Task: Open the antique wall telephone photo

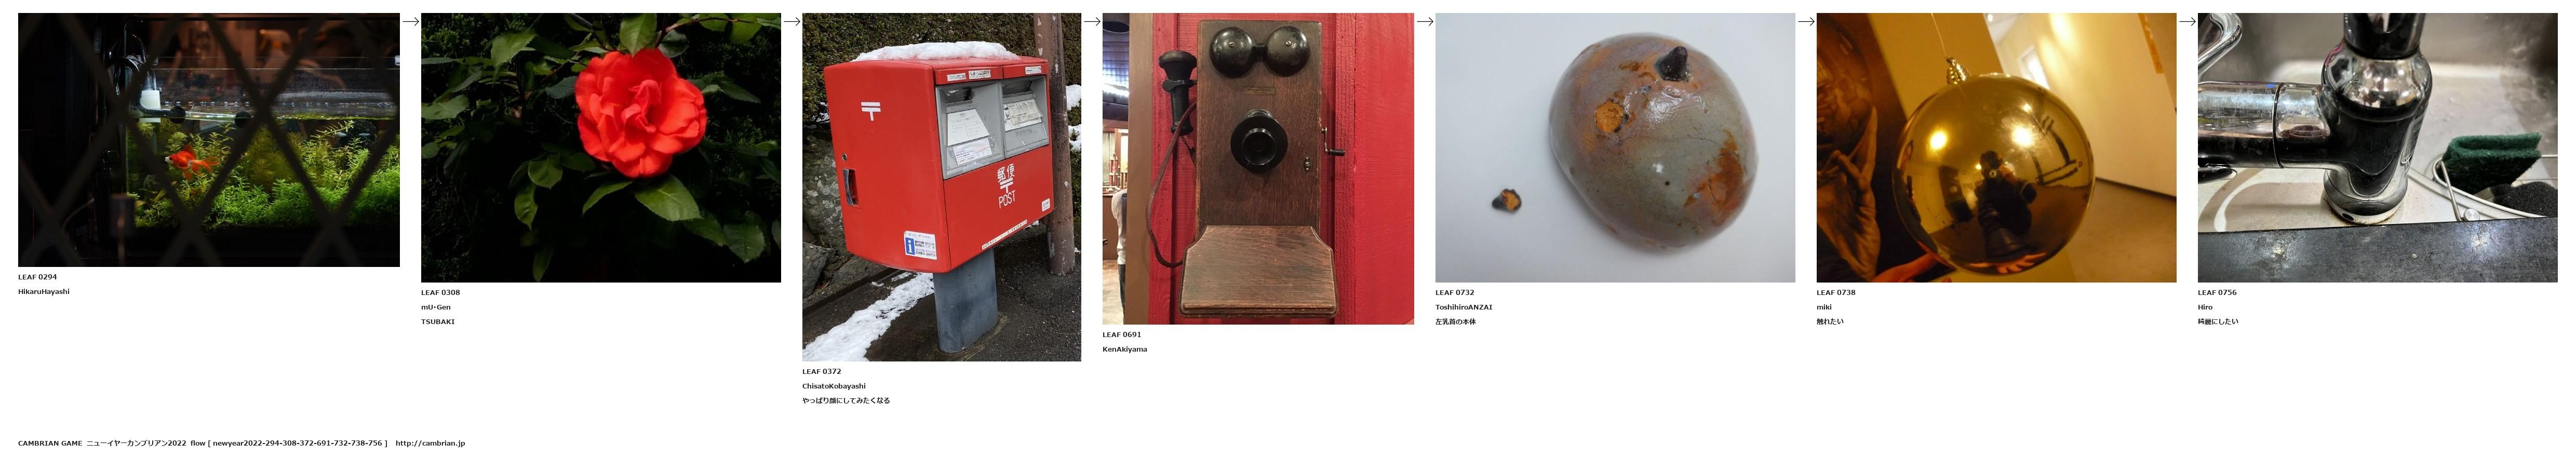Action: [1258, 168]
